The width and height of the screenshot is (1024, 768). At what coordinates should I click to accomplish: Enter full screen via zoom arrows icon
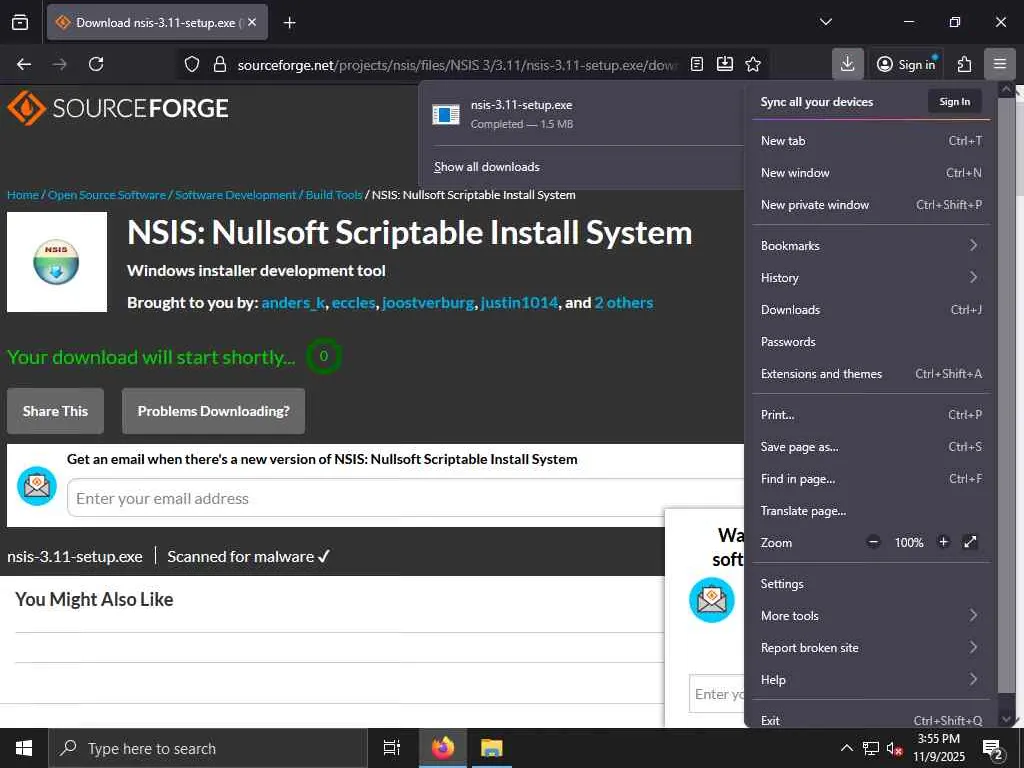coord(970,542)
